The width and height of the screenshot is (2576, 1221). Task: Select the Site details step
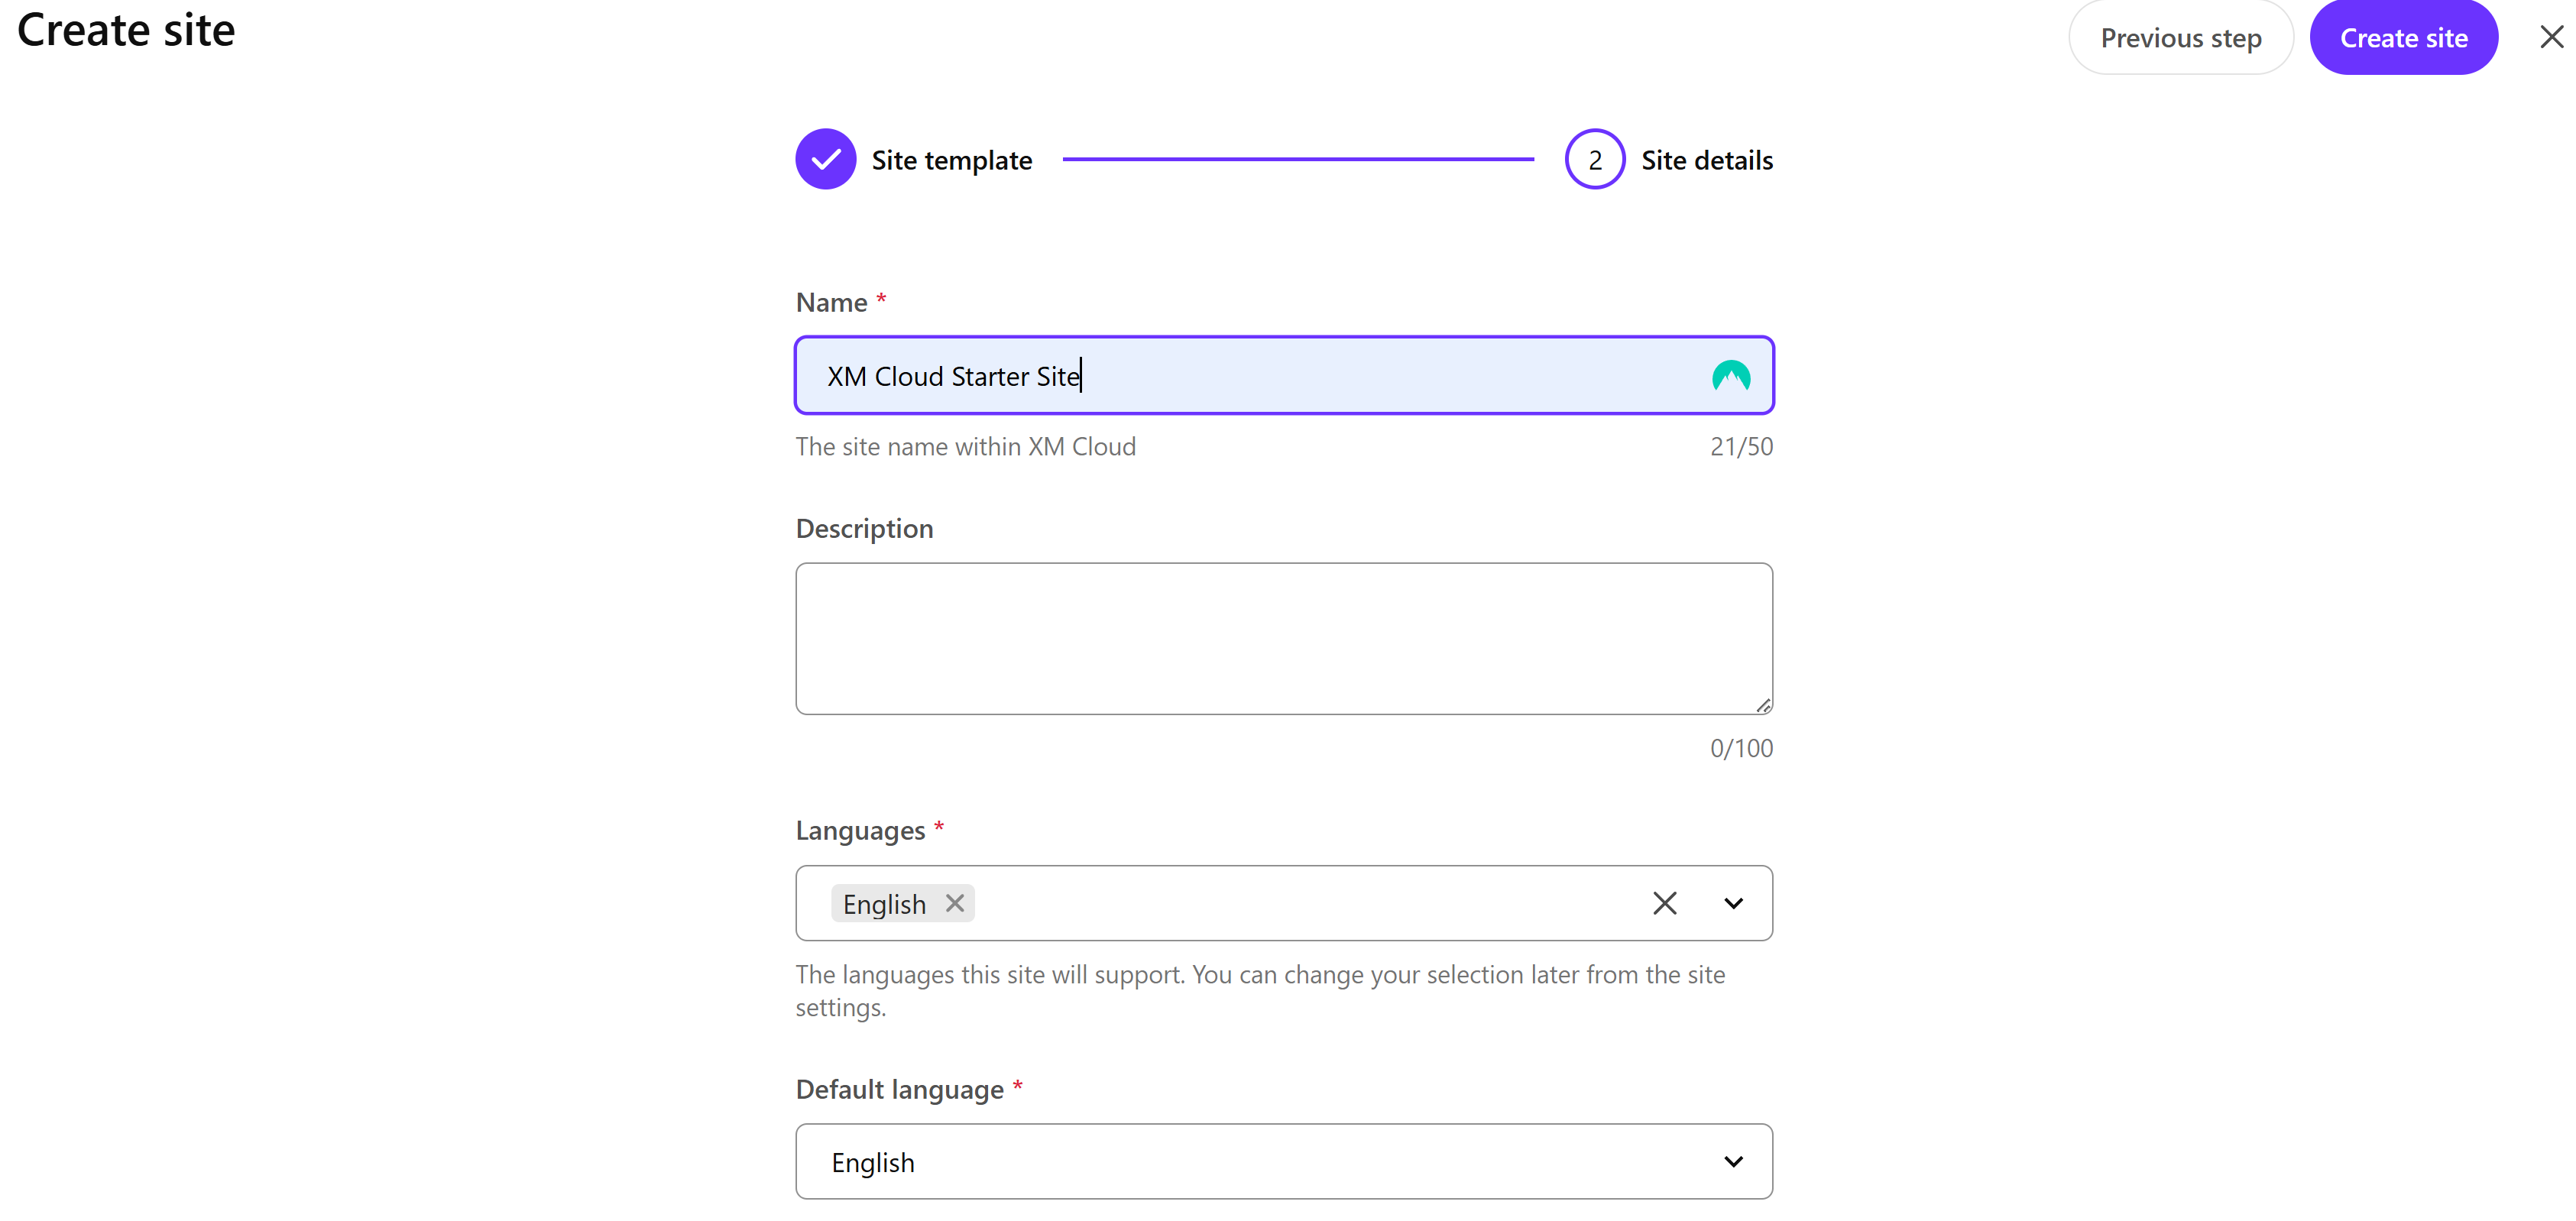coord(1706,160)
